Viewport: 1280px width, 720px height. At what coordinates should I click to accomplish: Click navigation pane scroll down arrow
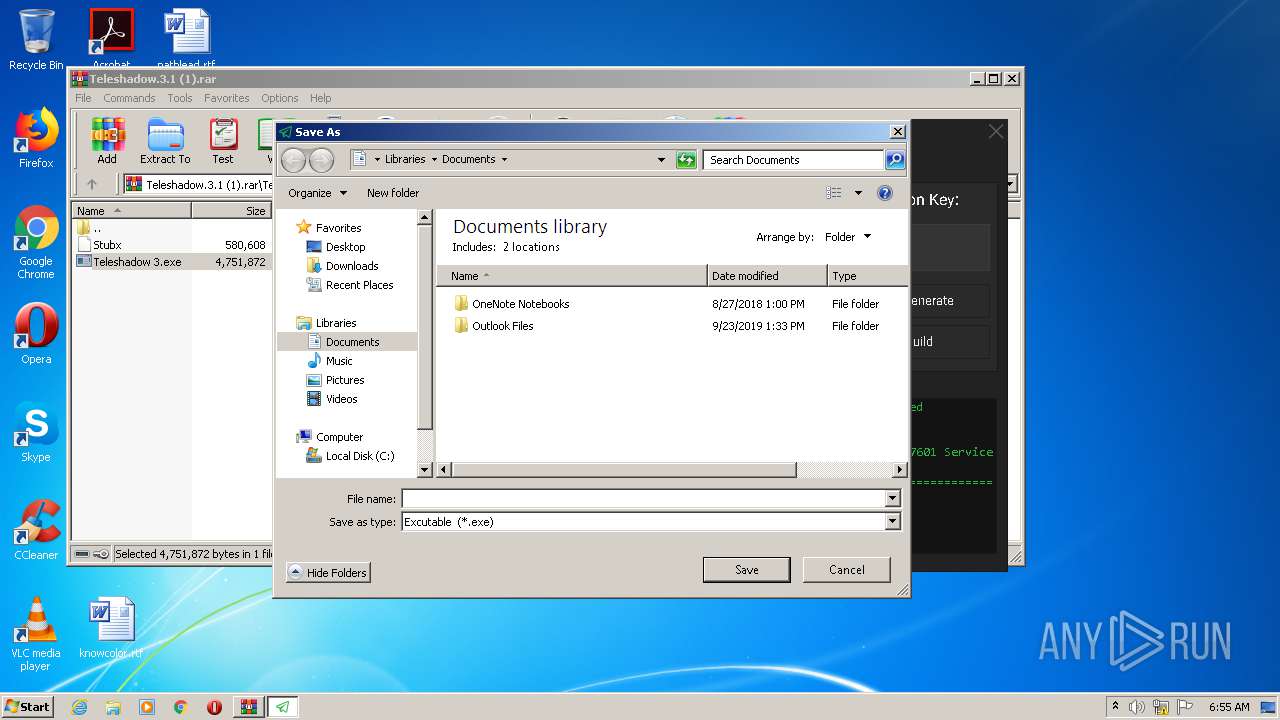(x=424, y=469)
